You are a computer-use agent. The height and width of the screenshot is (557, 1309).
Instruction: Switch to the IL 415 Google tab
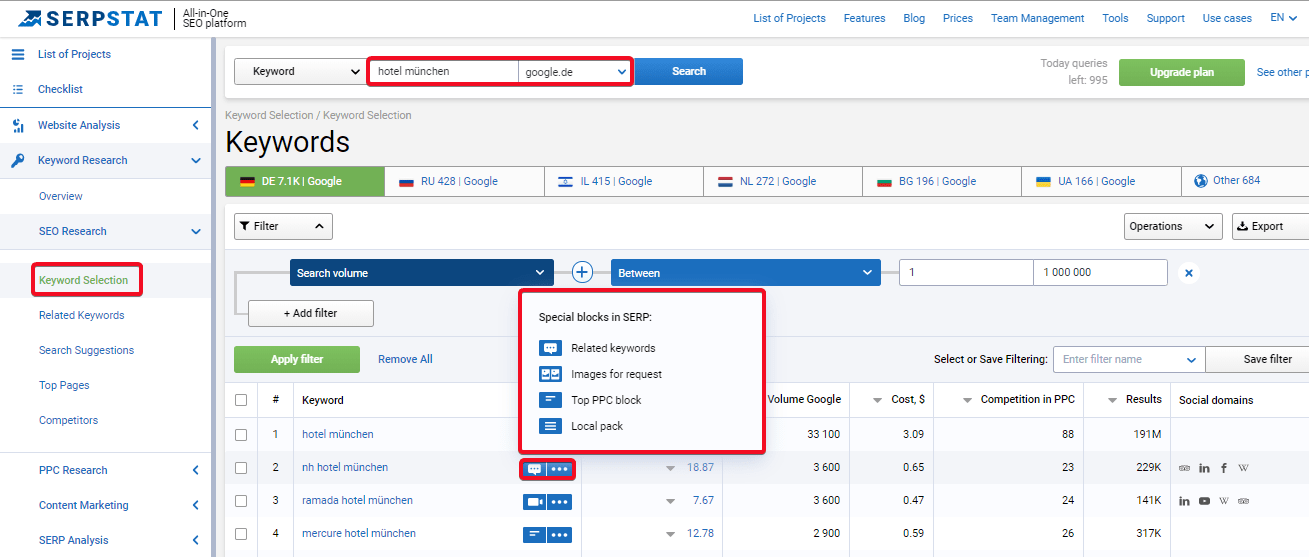click(x=623, y=181)
